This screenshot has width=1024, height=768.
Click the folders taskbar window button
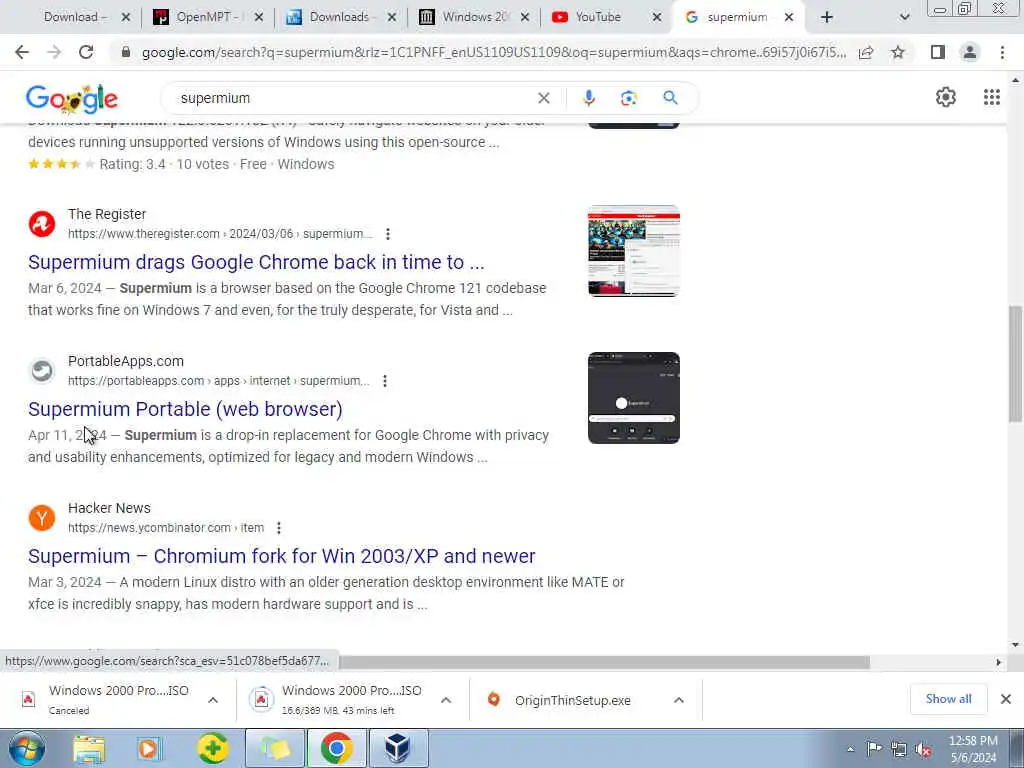click(275, 748)
